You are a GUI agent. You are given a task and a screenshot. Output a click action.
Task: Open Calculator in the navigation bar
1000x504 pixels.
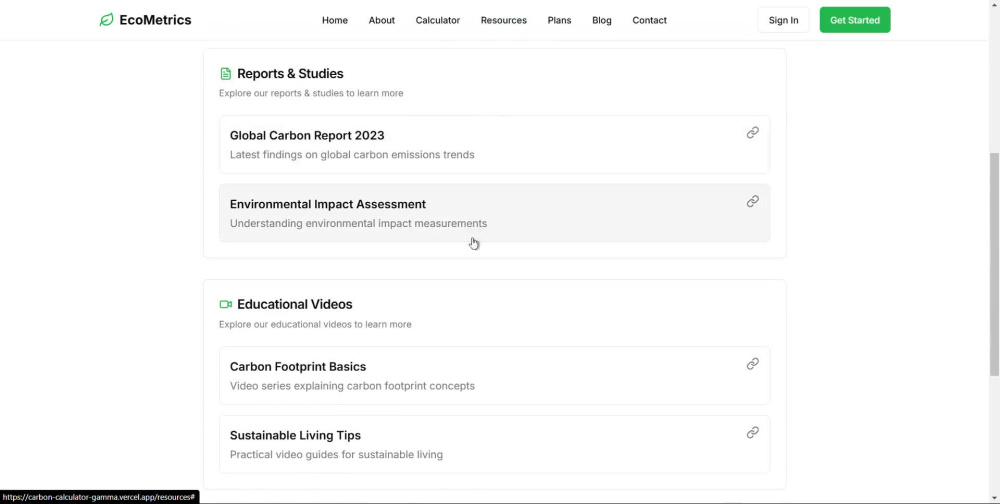tap(438, 20)
